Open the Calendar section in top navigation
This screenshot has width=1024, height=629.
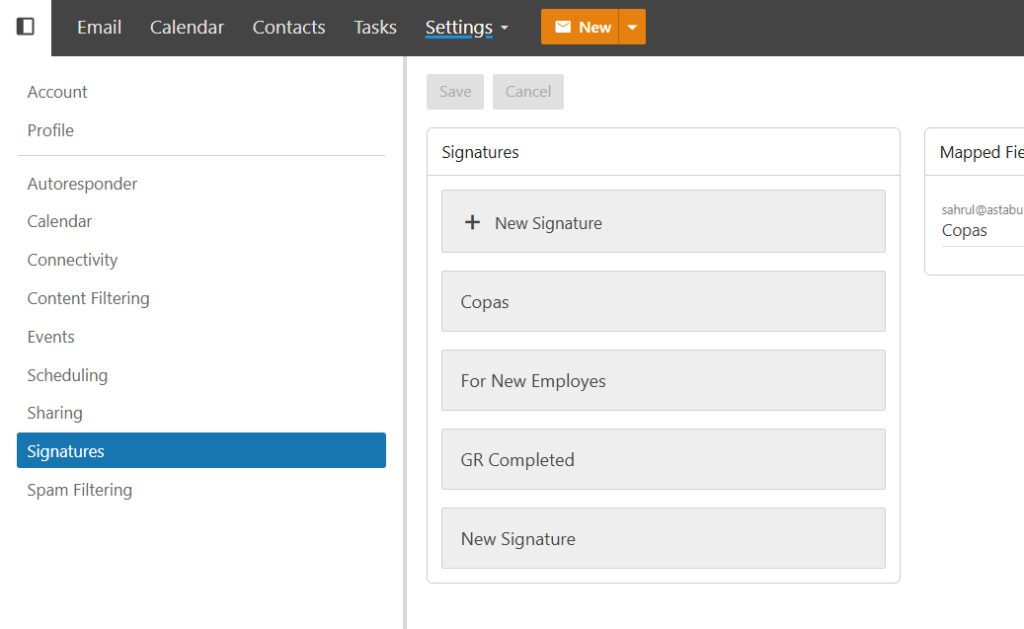click(x=187, y=27)
